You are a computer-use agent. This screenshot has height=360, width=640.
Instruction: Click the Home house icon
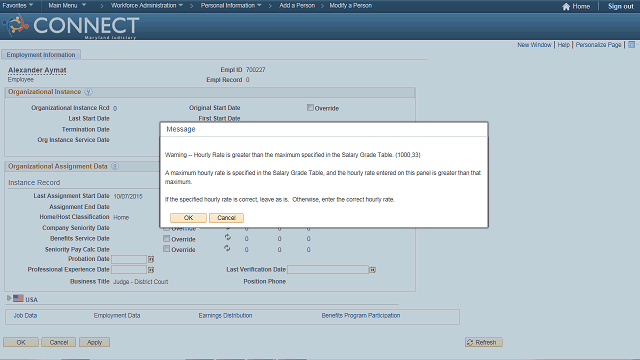[566, 6]
